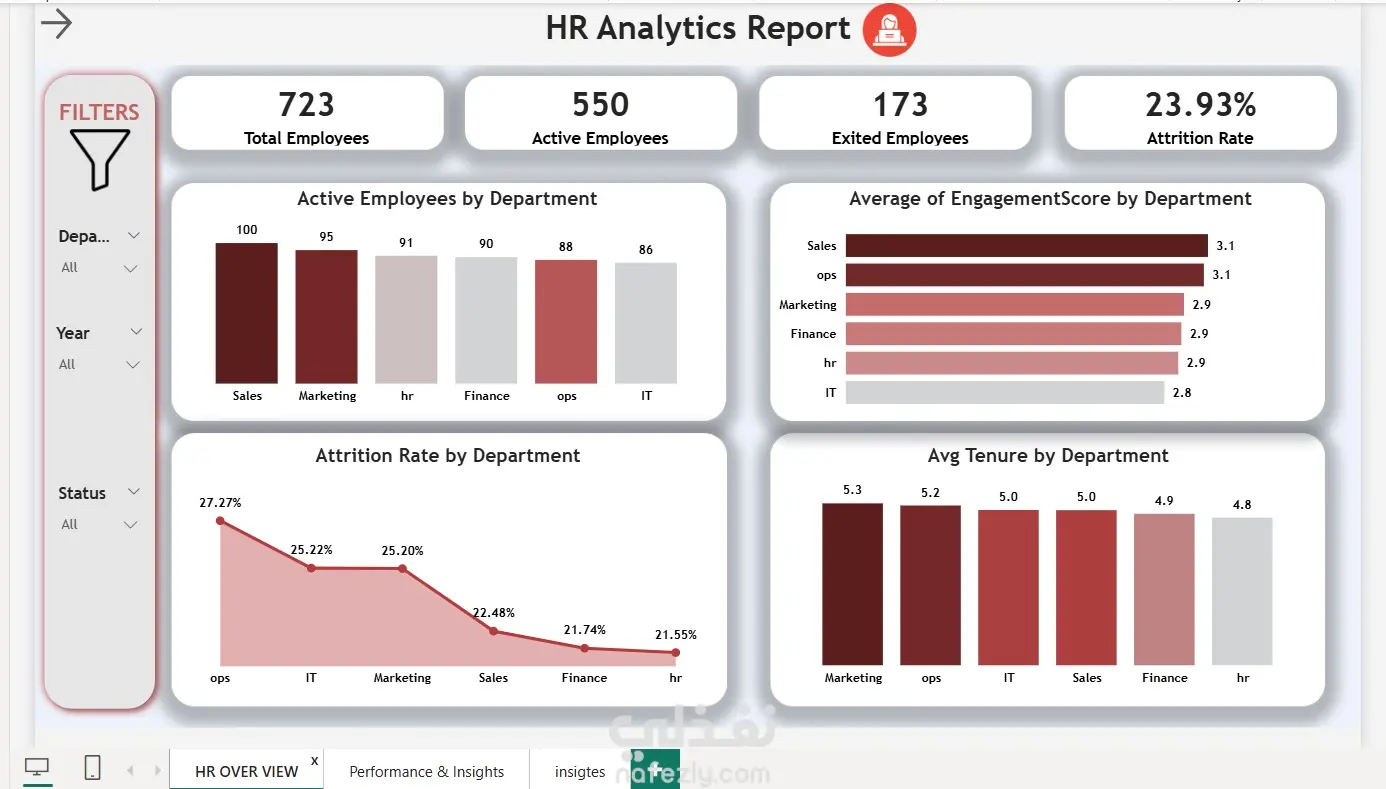Select Sales bar in Active Employees chart

[x=246, y=313]
